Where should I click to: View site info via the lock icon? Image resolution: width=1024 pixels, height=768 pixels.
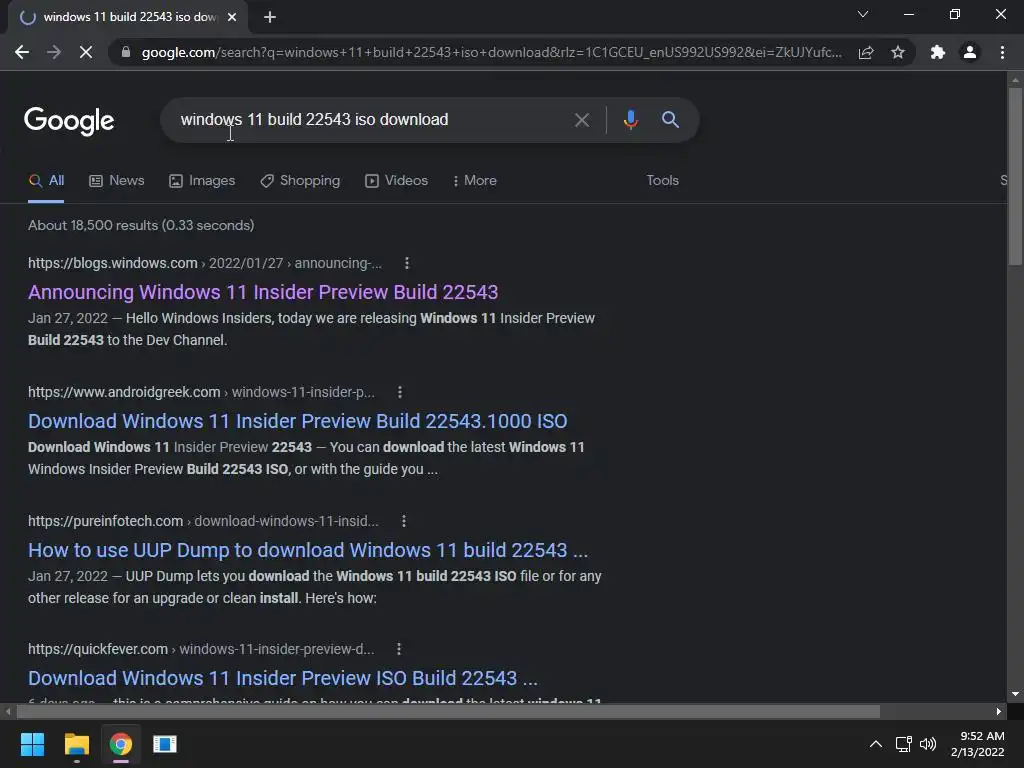[x=126, y=52]
